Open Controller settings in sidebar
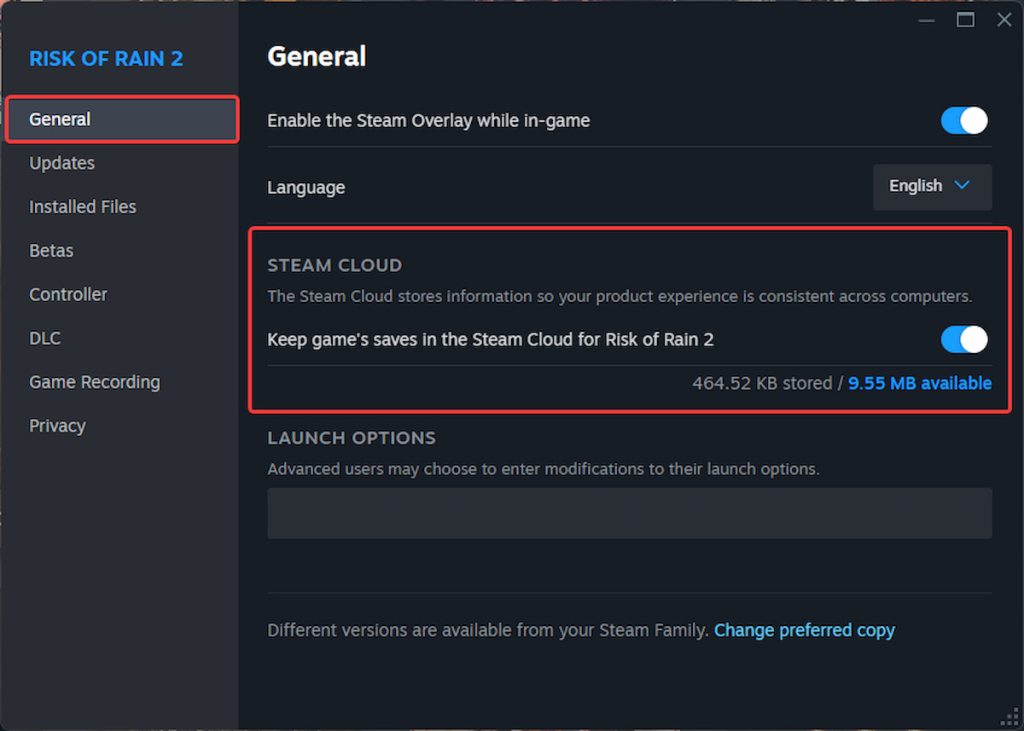Image resolution: width=1024 pixels, height=731 pixels. 68,295
